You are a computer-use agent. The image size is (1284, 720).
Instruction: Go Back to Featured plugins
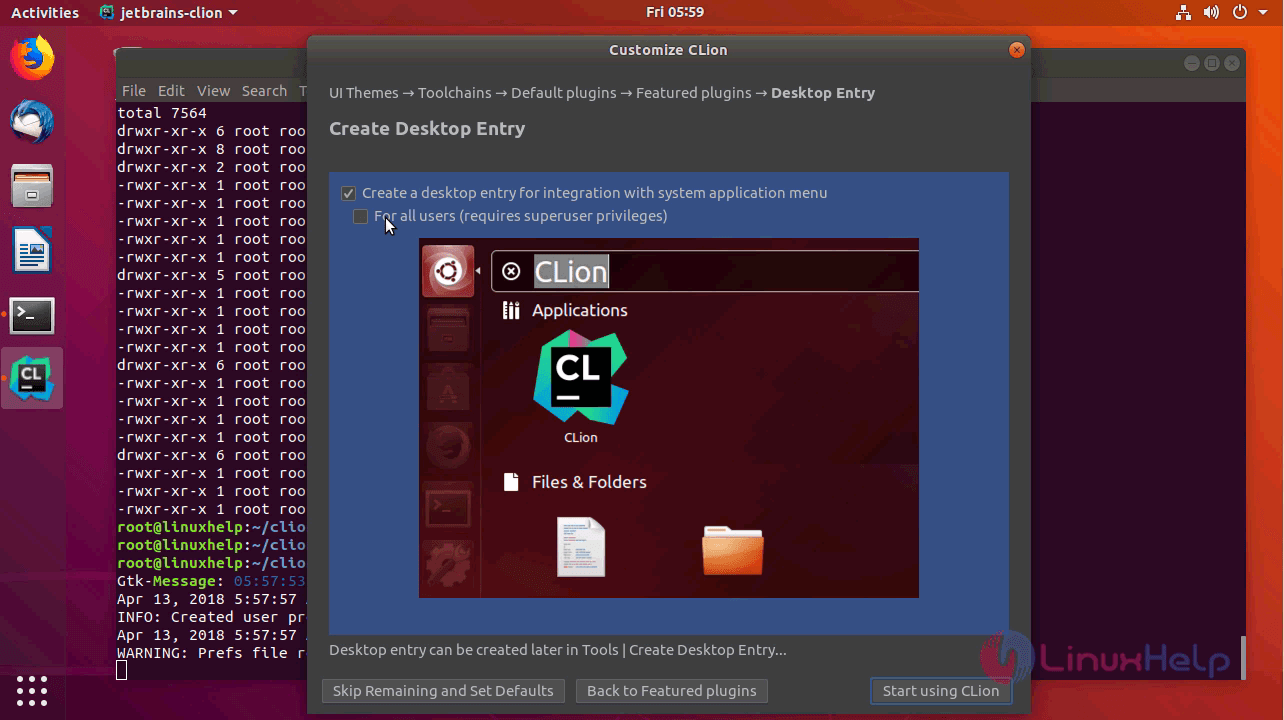pos(671,691)
